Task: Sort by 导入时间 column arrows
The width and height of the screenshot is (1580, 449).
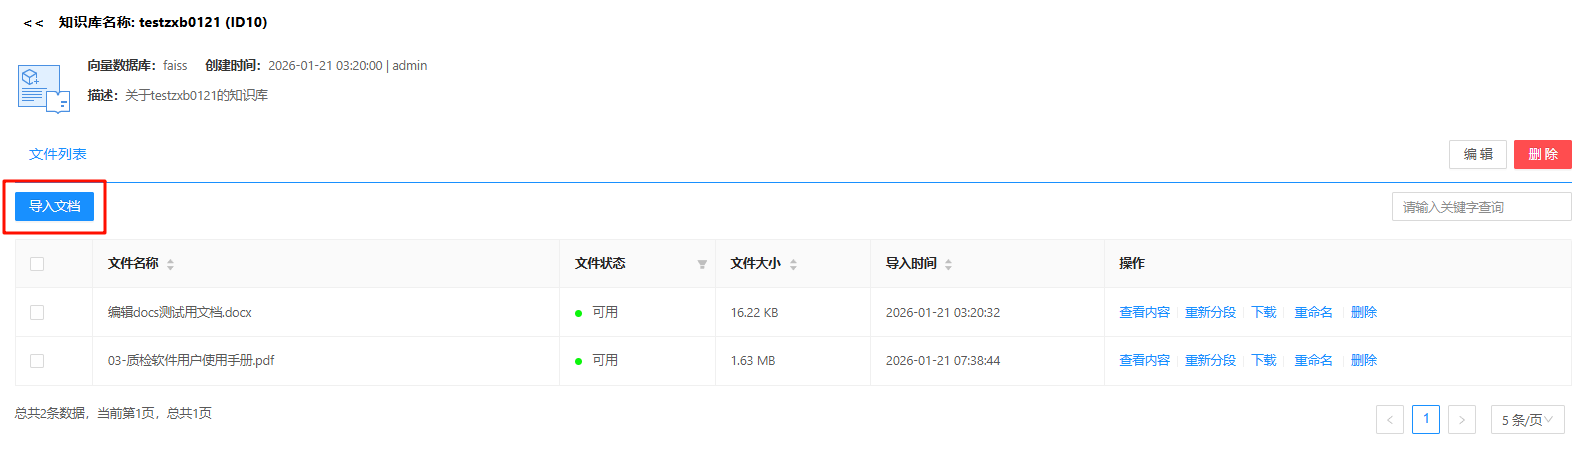Action: [948, 264]
